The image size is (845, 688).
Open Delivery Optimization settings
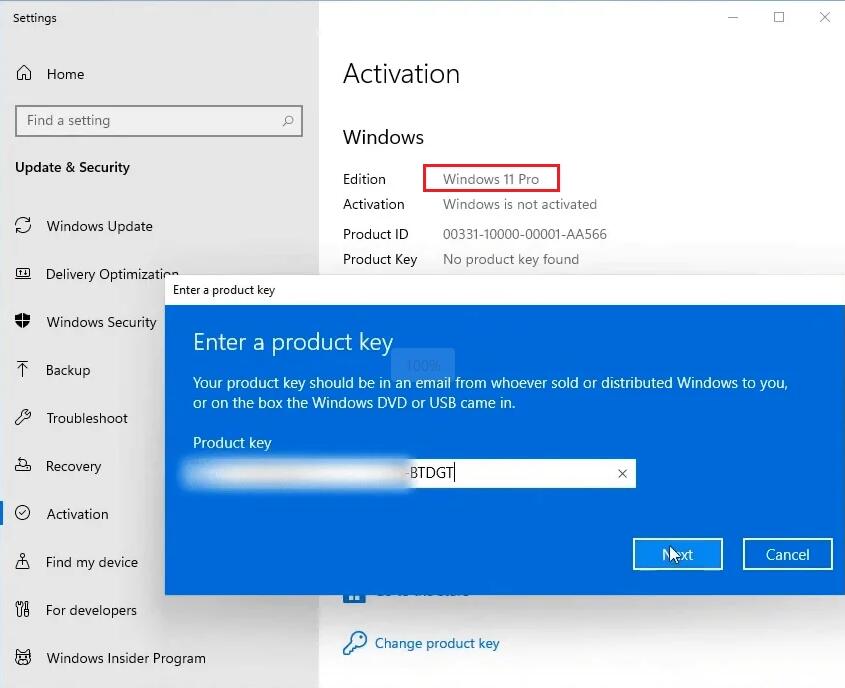coord(112,274)
